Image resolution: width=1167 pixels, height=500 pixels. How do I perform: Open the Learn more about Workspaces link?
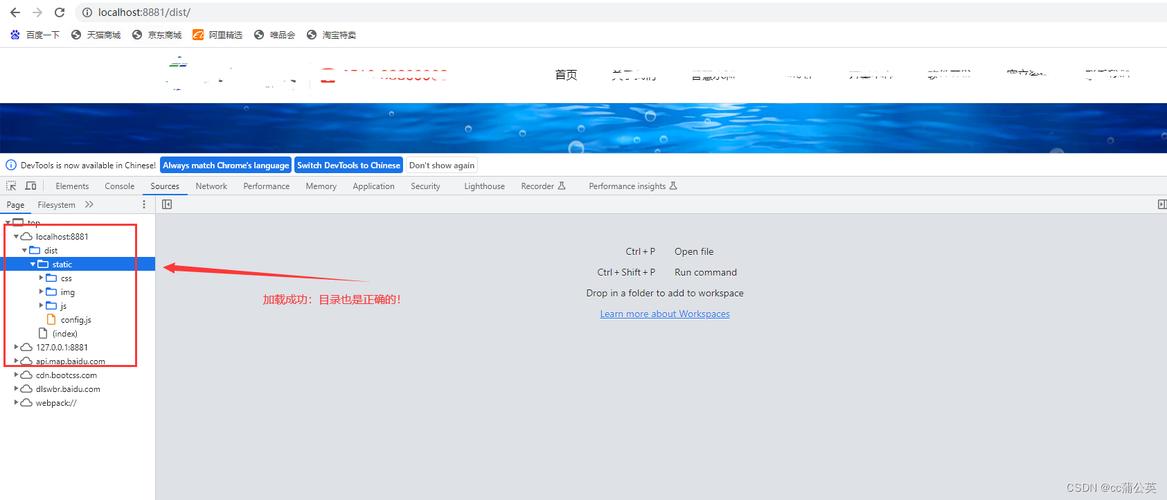point(665,314)
